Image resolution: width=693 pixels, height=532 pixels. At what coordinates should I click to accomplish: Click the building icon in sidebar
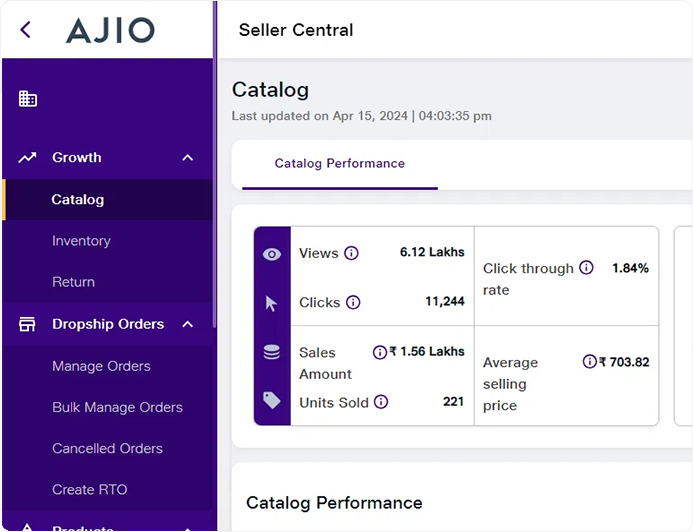[x=28, y=99]
